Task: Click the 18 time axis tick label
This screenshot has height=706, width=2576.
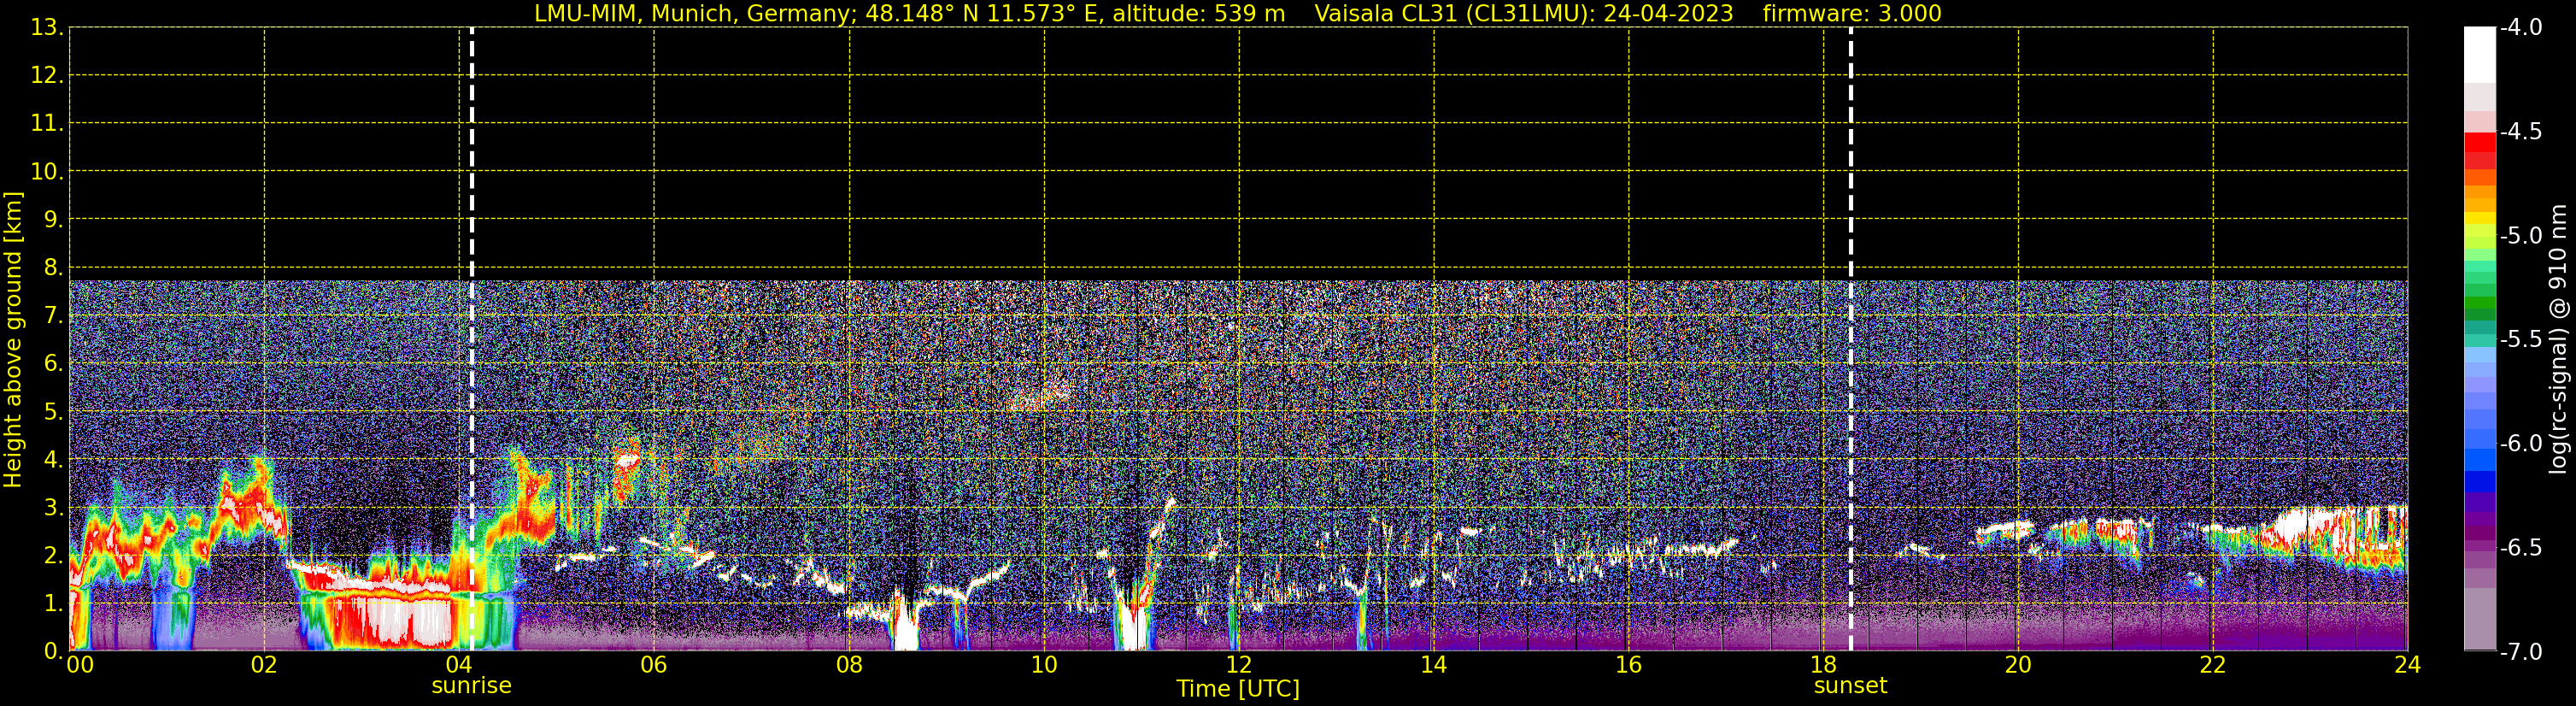Action: pyautogui.click(x=1824, y=664)
